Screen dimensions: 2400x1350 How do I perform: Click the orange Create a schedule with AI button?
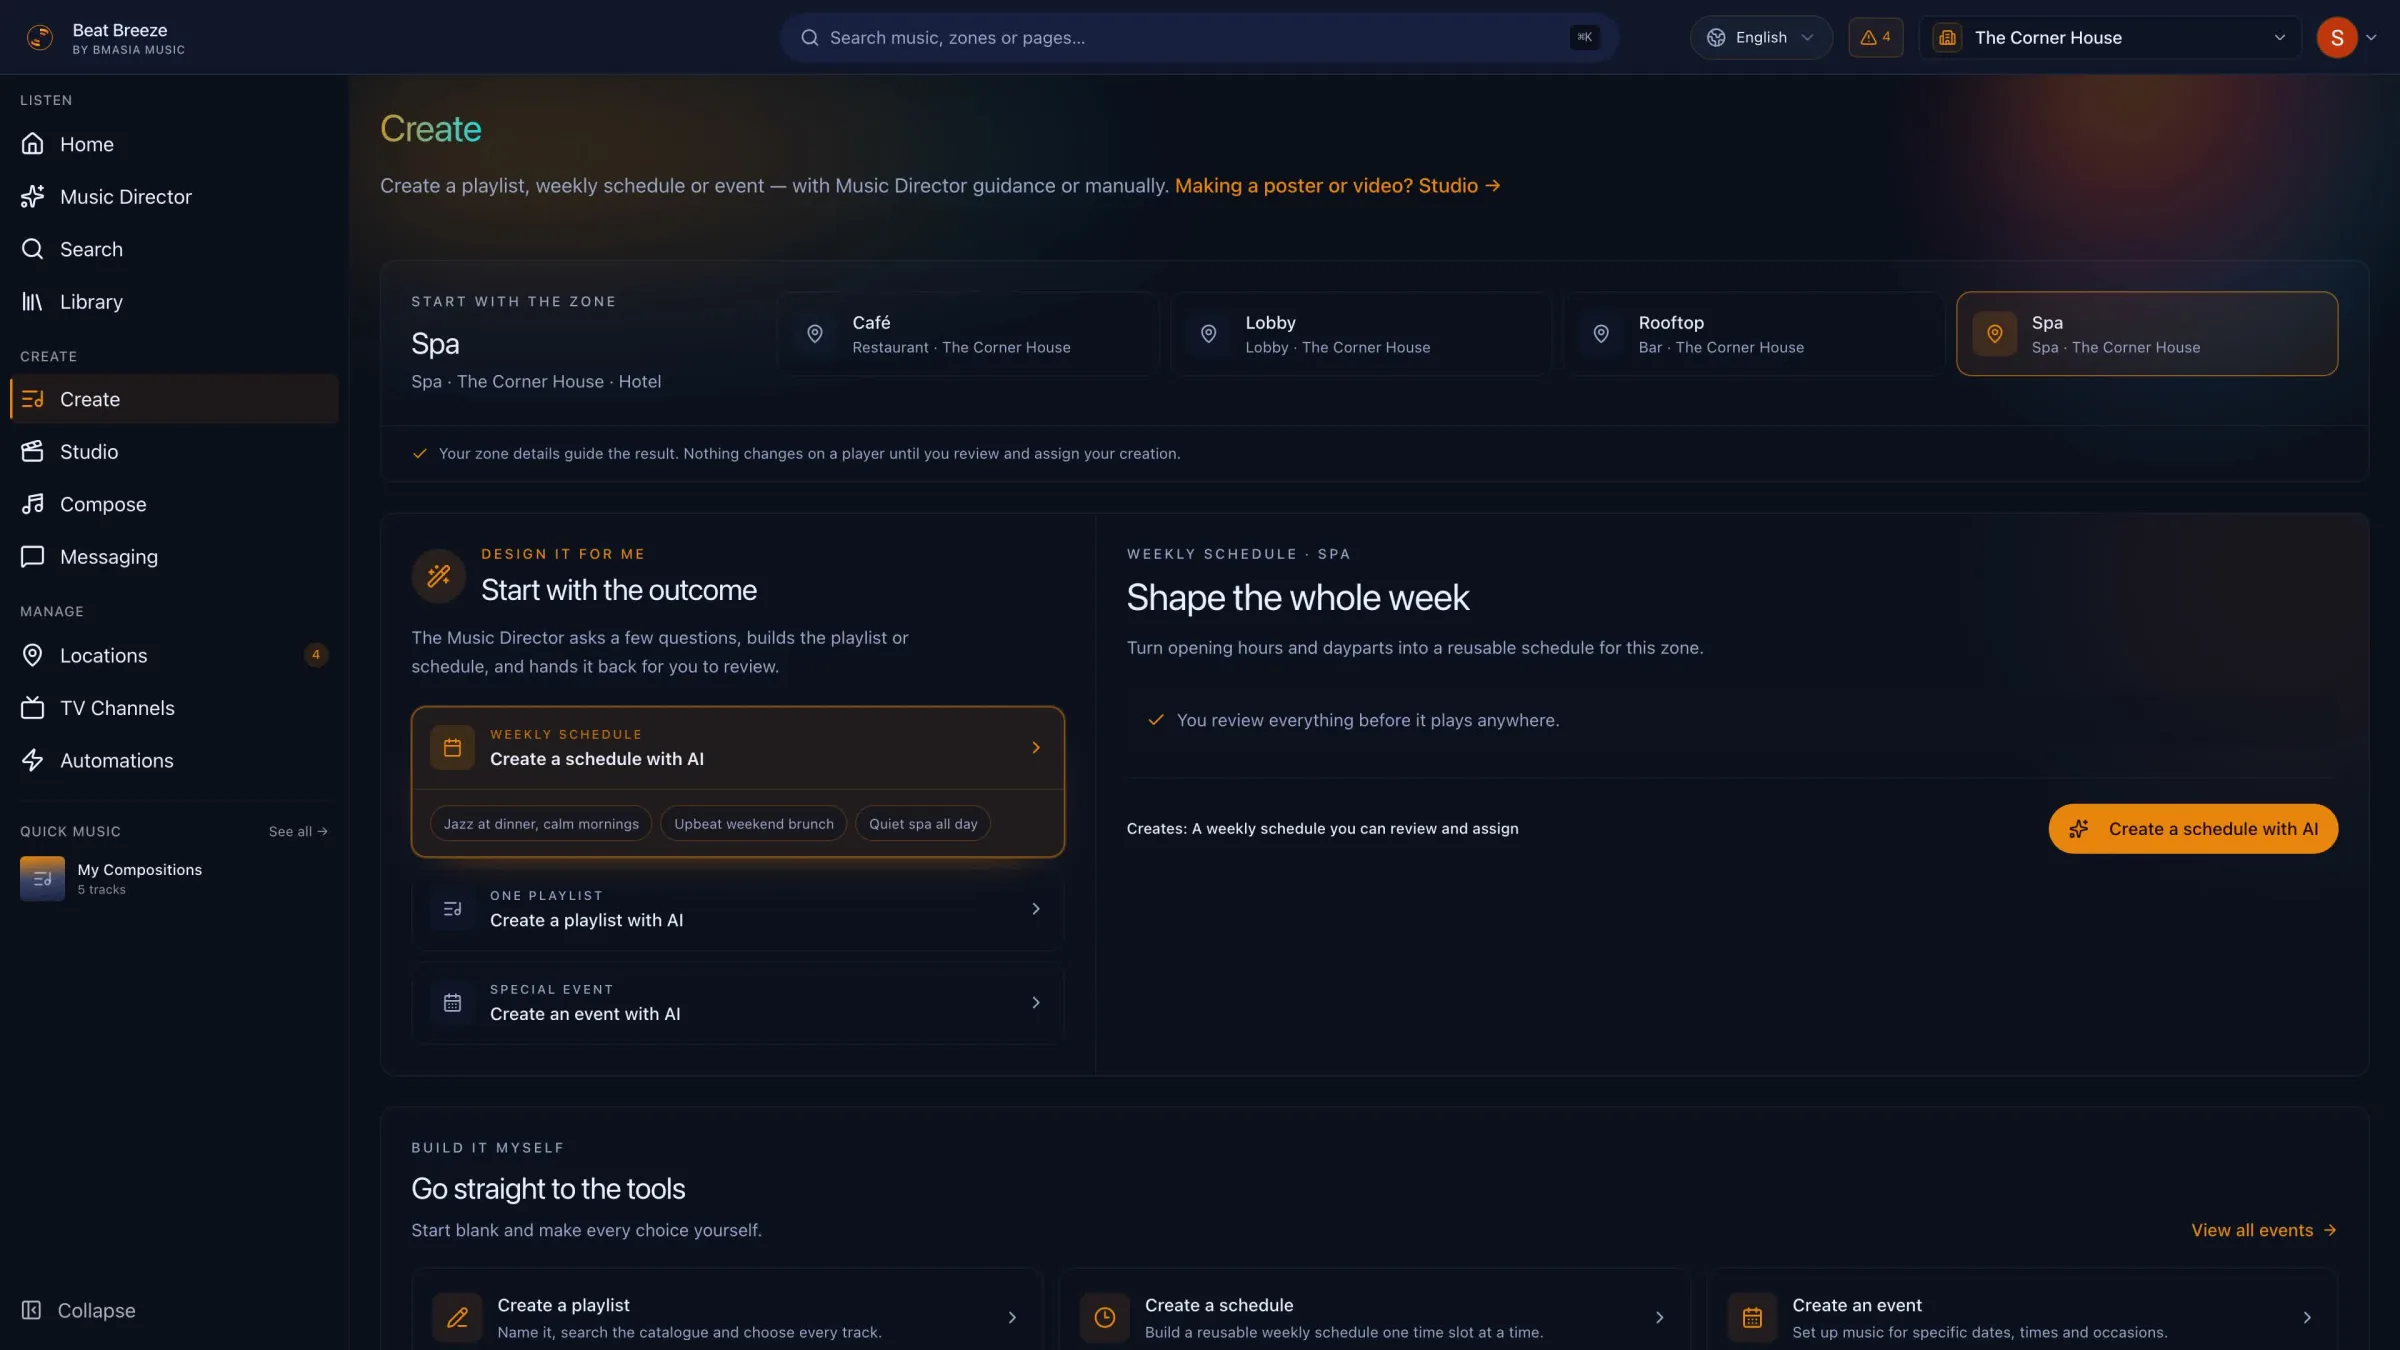point(2193,829)
